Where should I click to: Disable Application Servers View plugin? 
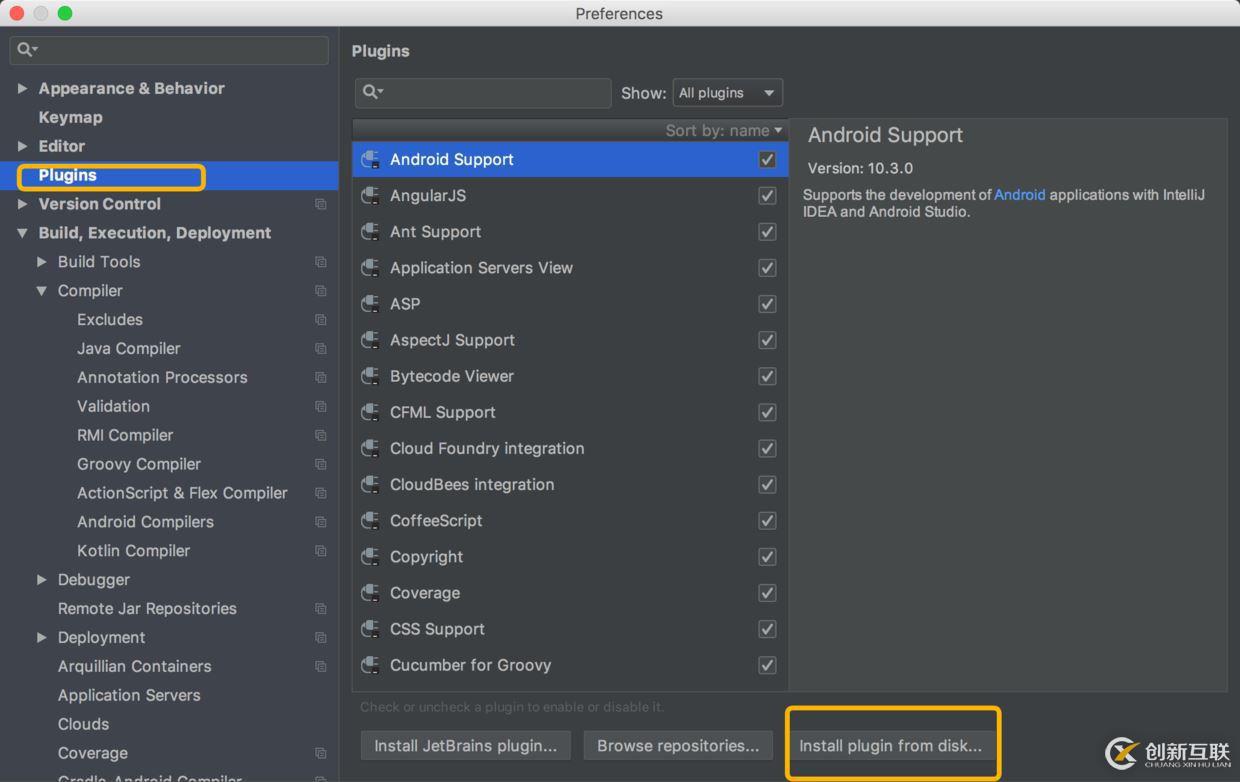click(x=767, y=267)
